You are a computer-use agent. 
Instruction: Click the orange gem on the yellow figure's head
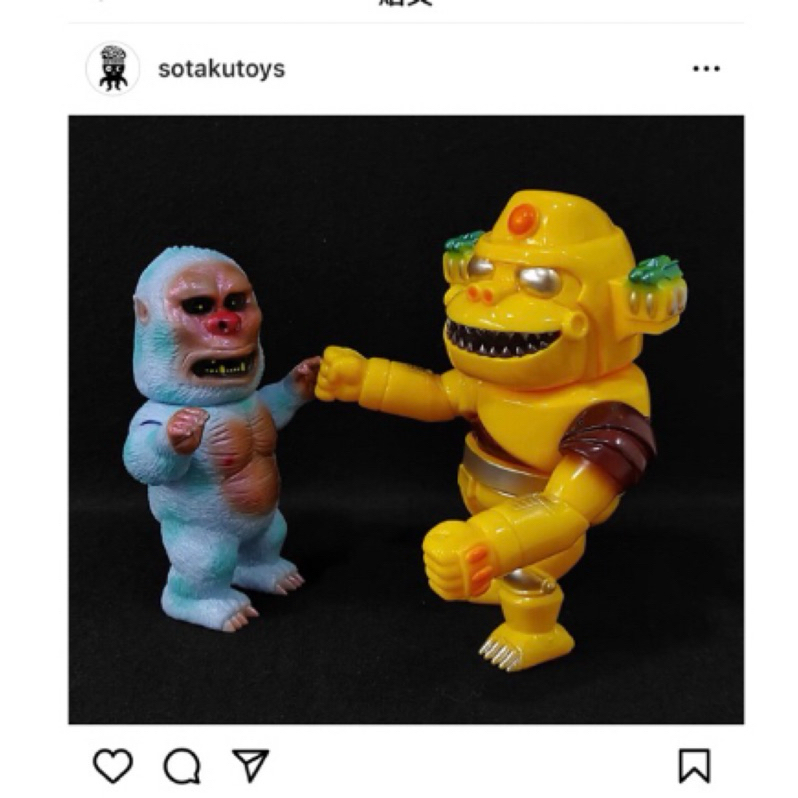pos(523,219)
